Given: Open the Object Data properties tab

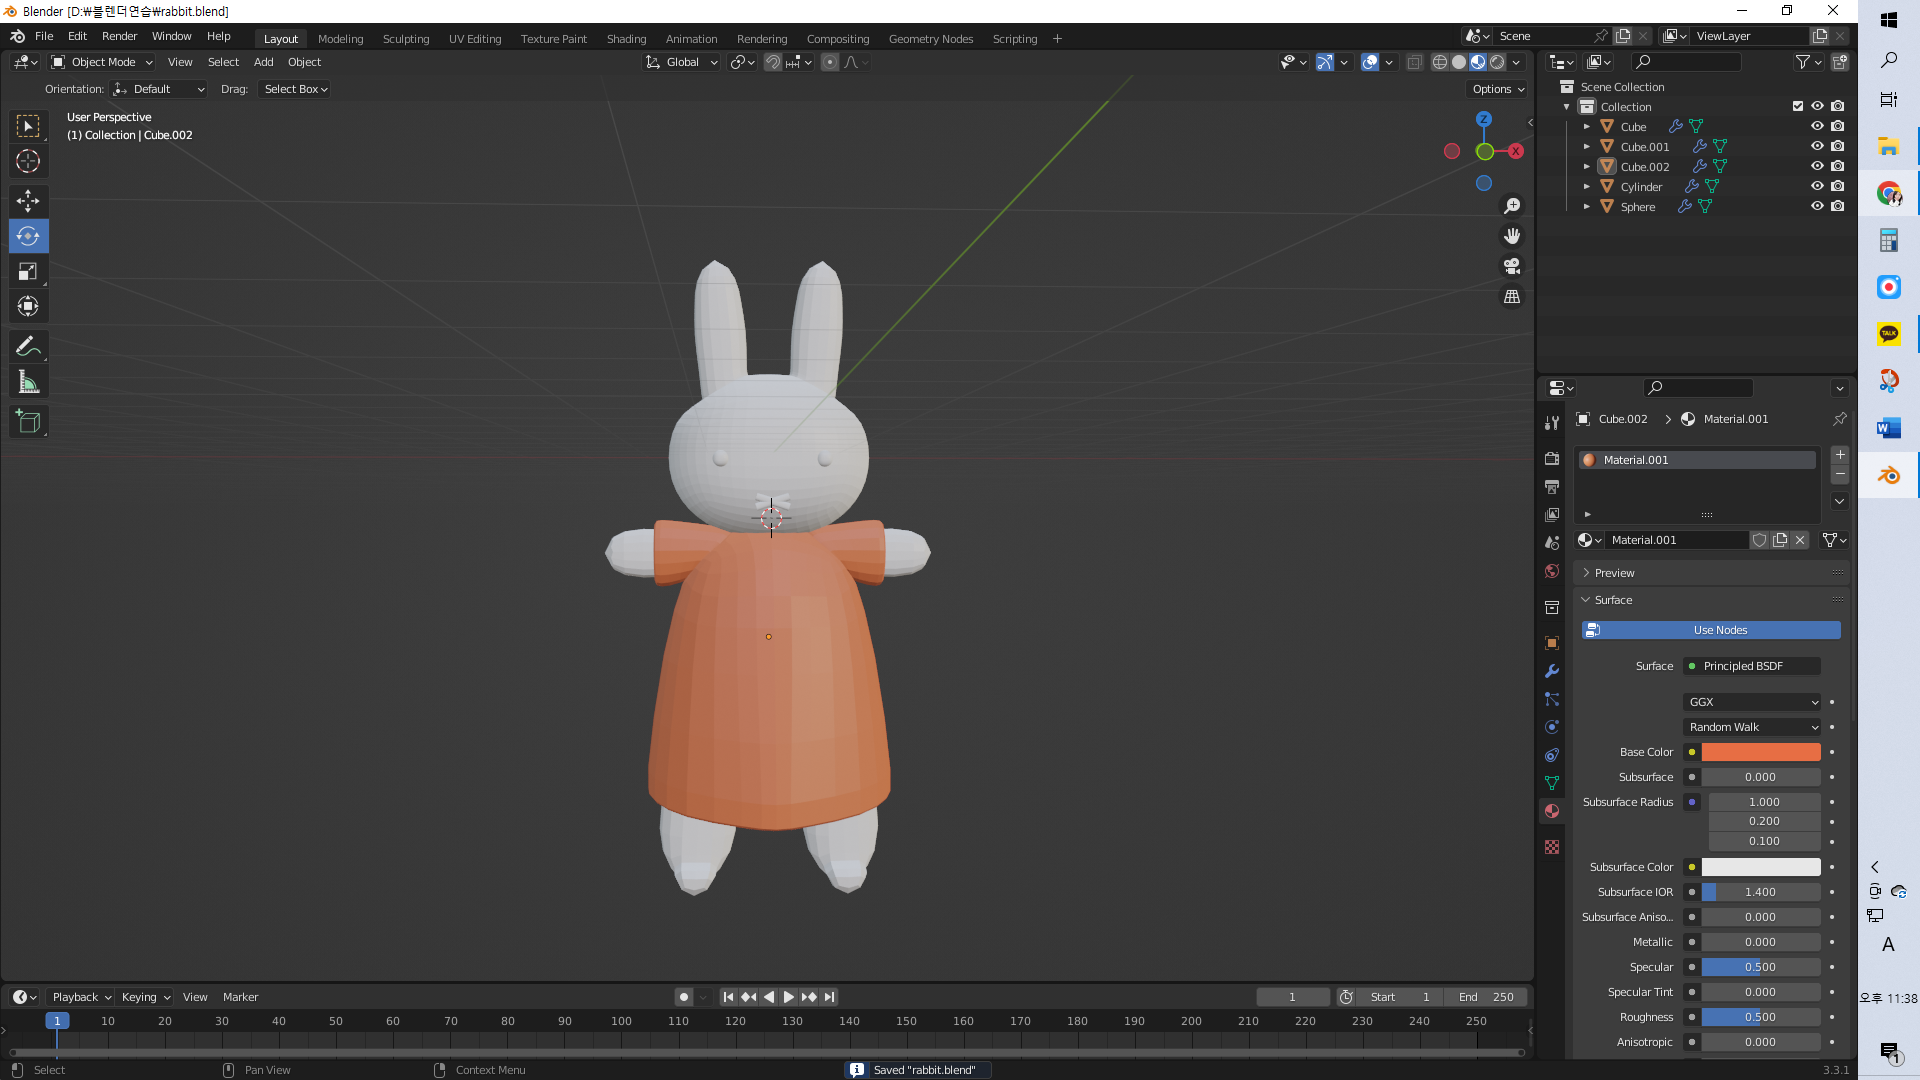Looking at the screenshot, I should click(x=1552, y=783).
